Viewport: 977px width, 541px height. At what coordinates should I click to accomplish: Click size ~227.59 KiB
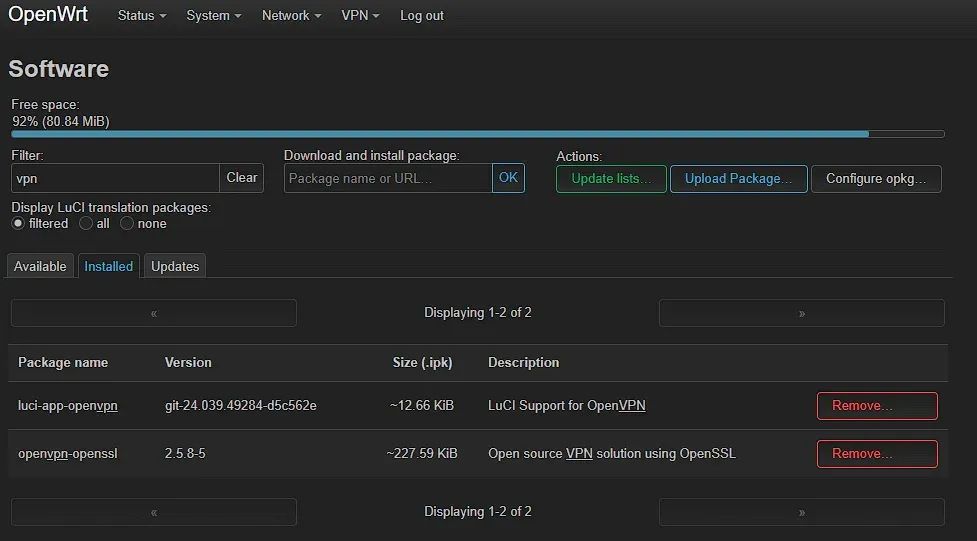pyautogui.click(x=422, y=454)
